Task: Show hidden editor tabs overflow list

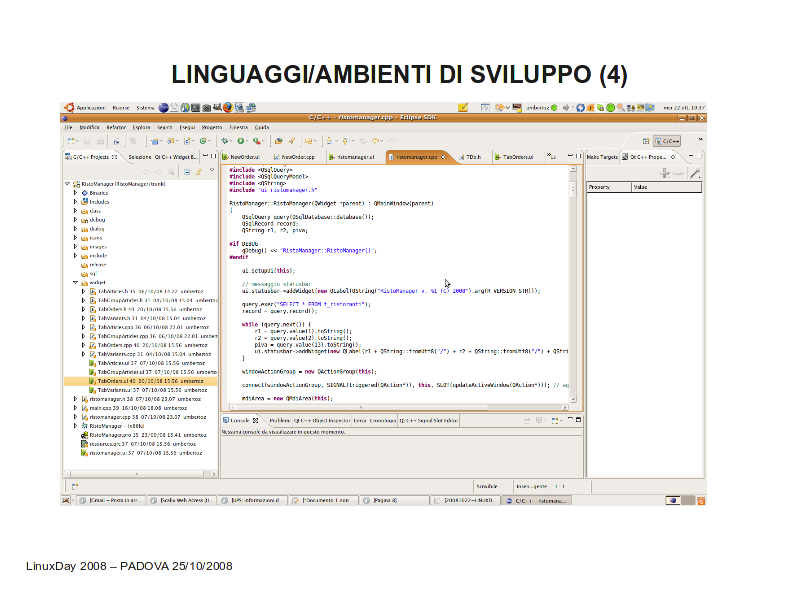Action: 549,157
